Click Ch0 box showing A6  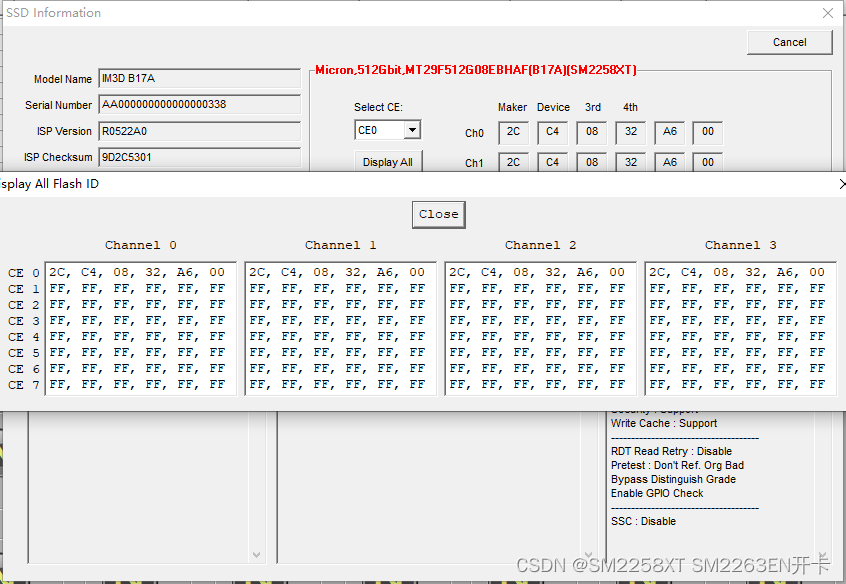click(x=670, y=132)
